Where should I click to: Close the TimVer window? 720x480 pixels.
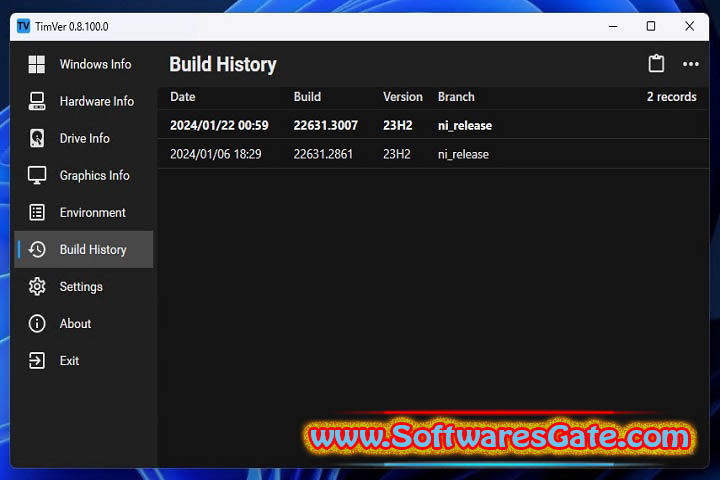coord(689,26)
